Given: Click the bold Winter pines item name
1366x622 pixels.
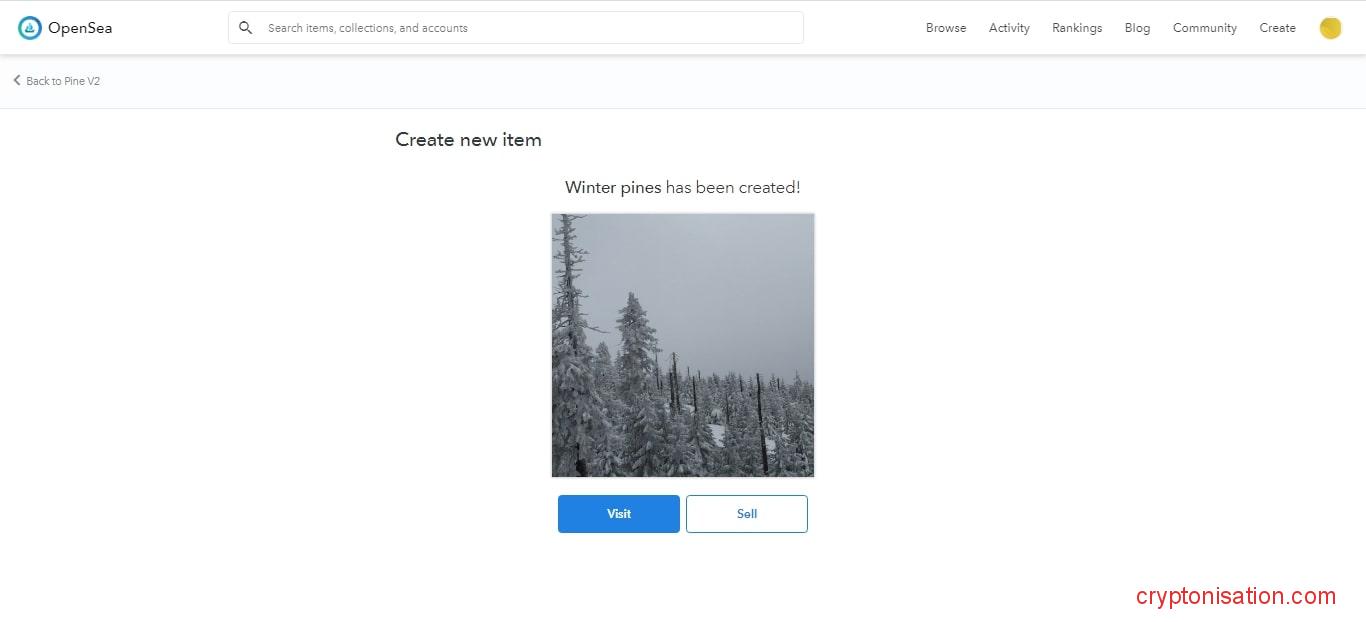Looking at the screenshot, I should coord(613,187).
